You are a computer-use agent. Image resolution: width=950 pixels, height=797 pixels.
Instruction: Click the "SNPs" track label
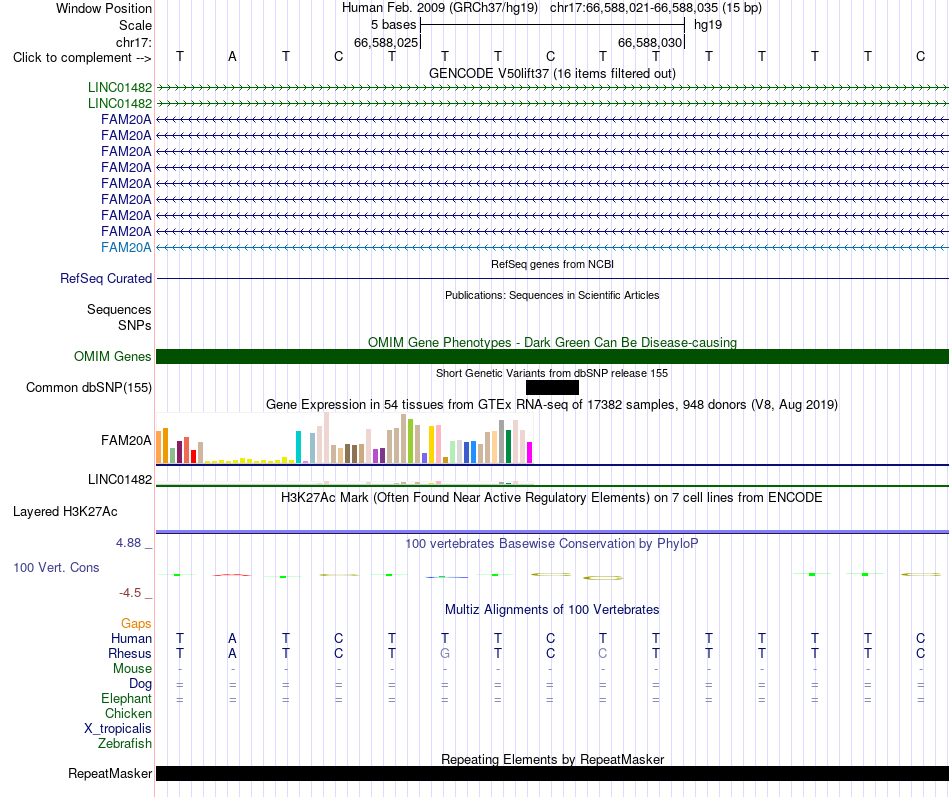tap(135, 325)
